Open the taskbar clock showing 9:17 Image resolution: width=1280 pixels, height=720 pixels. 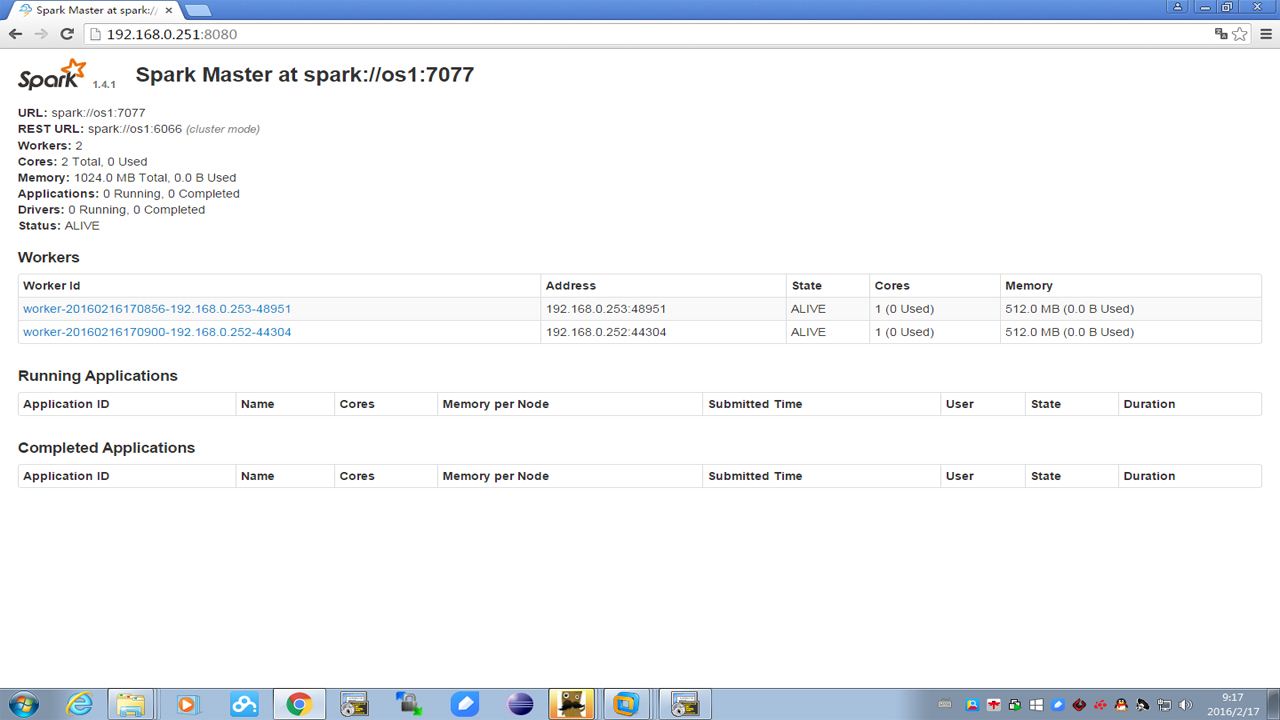click(1233, 704)
